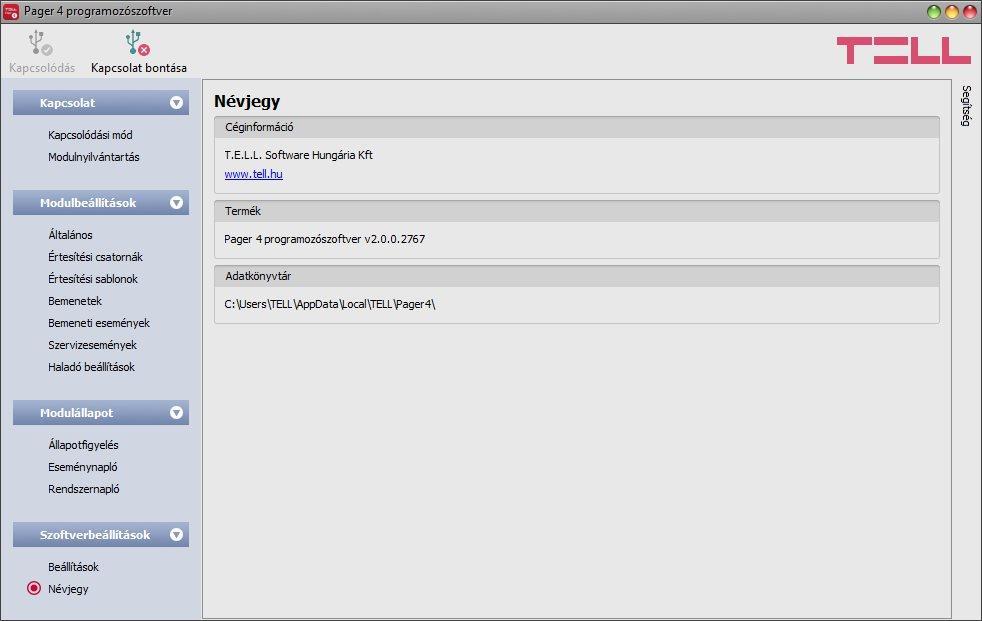Open Értesítési sablonok page
The height and width of the screenshot is (621, 982).
pos(93,279)
